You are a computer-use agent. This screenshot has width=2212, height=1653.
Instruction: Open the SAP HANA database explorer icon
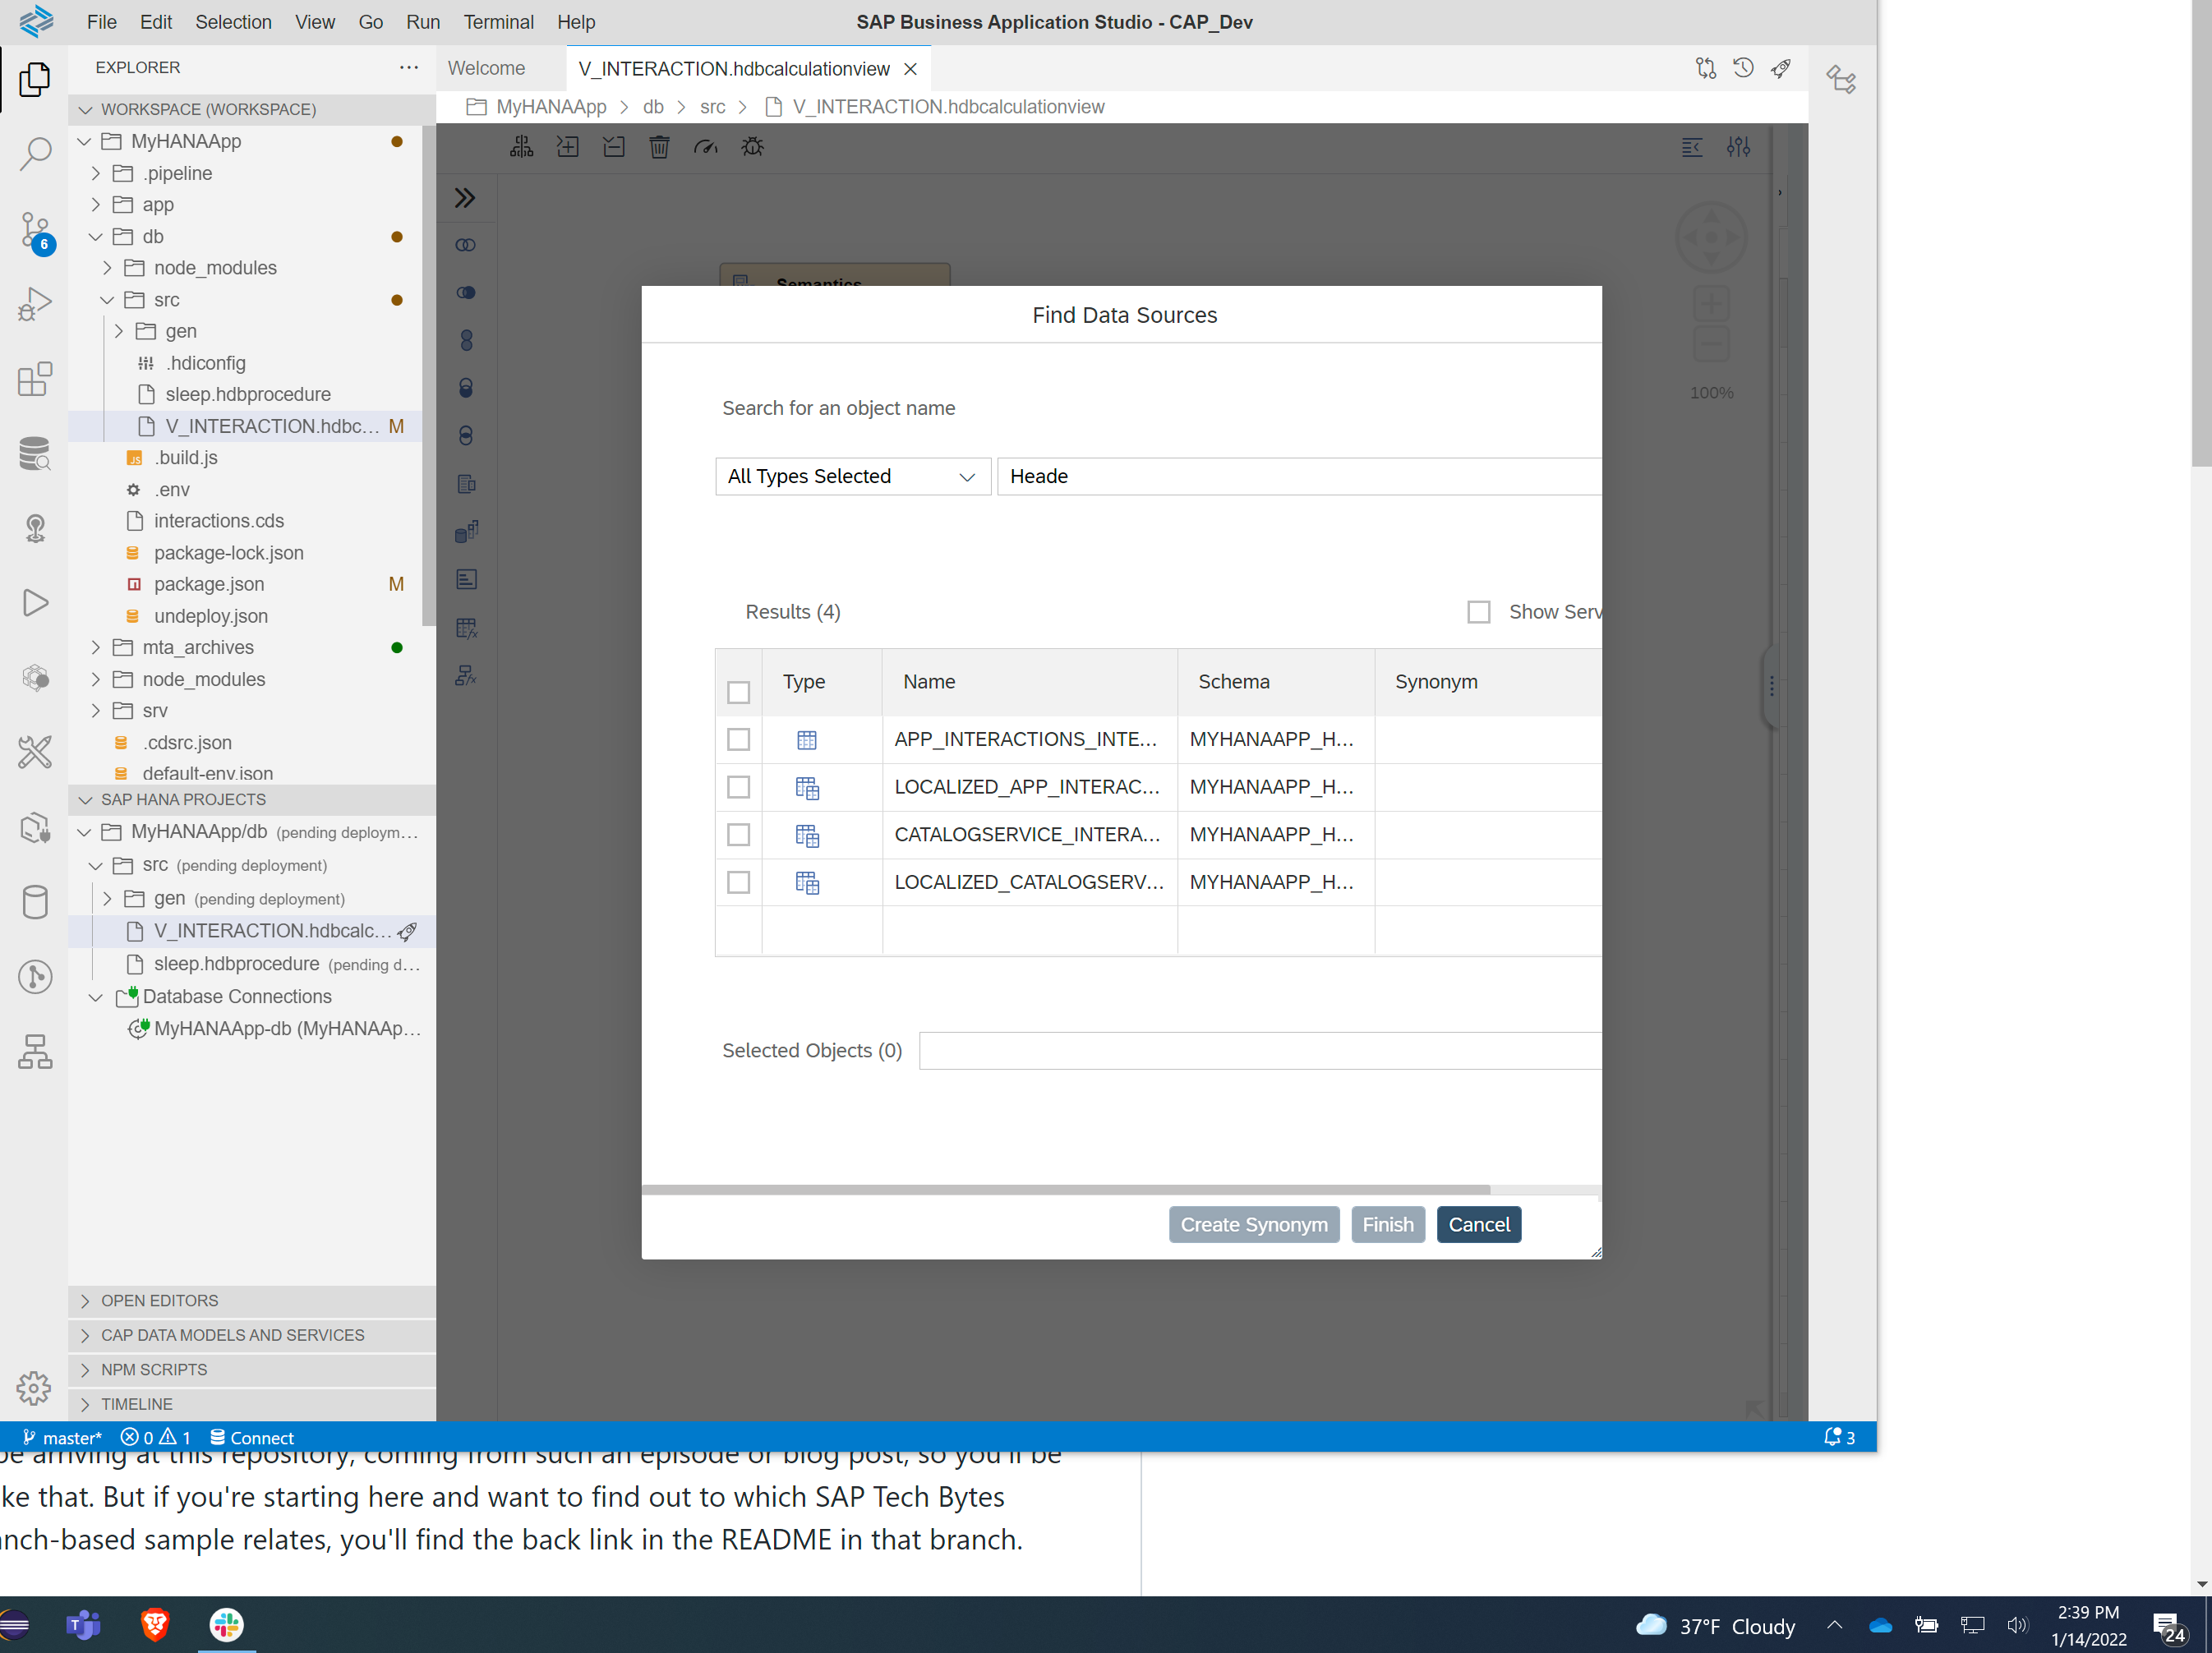(34, 454)
